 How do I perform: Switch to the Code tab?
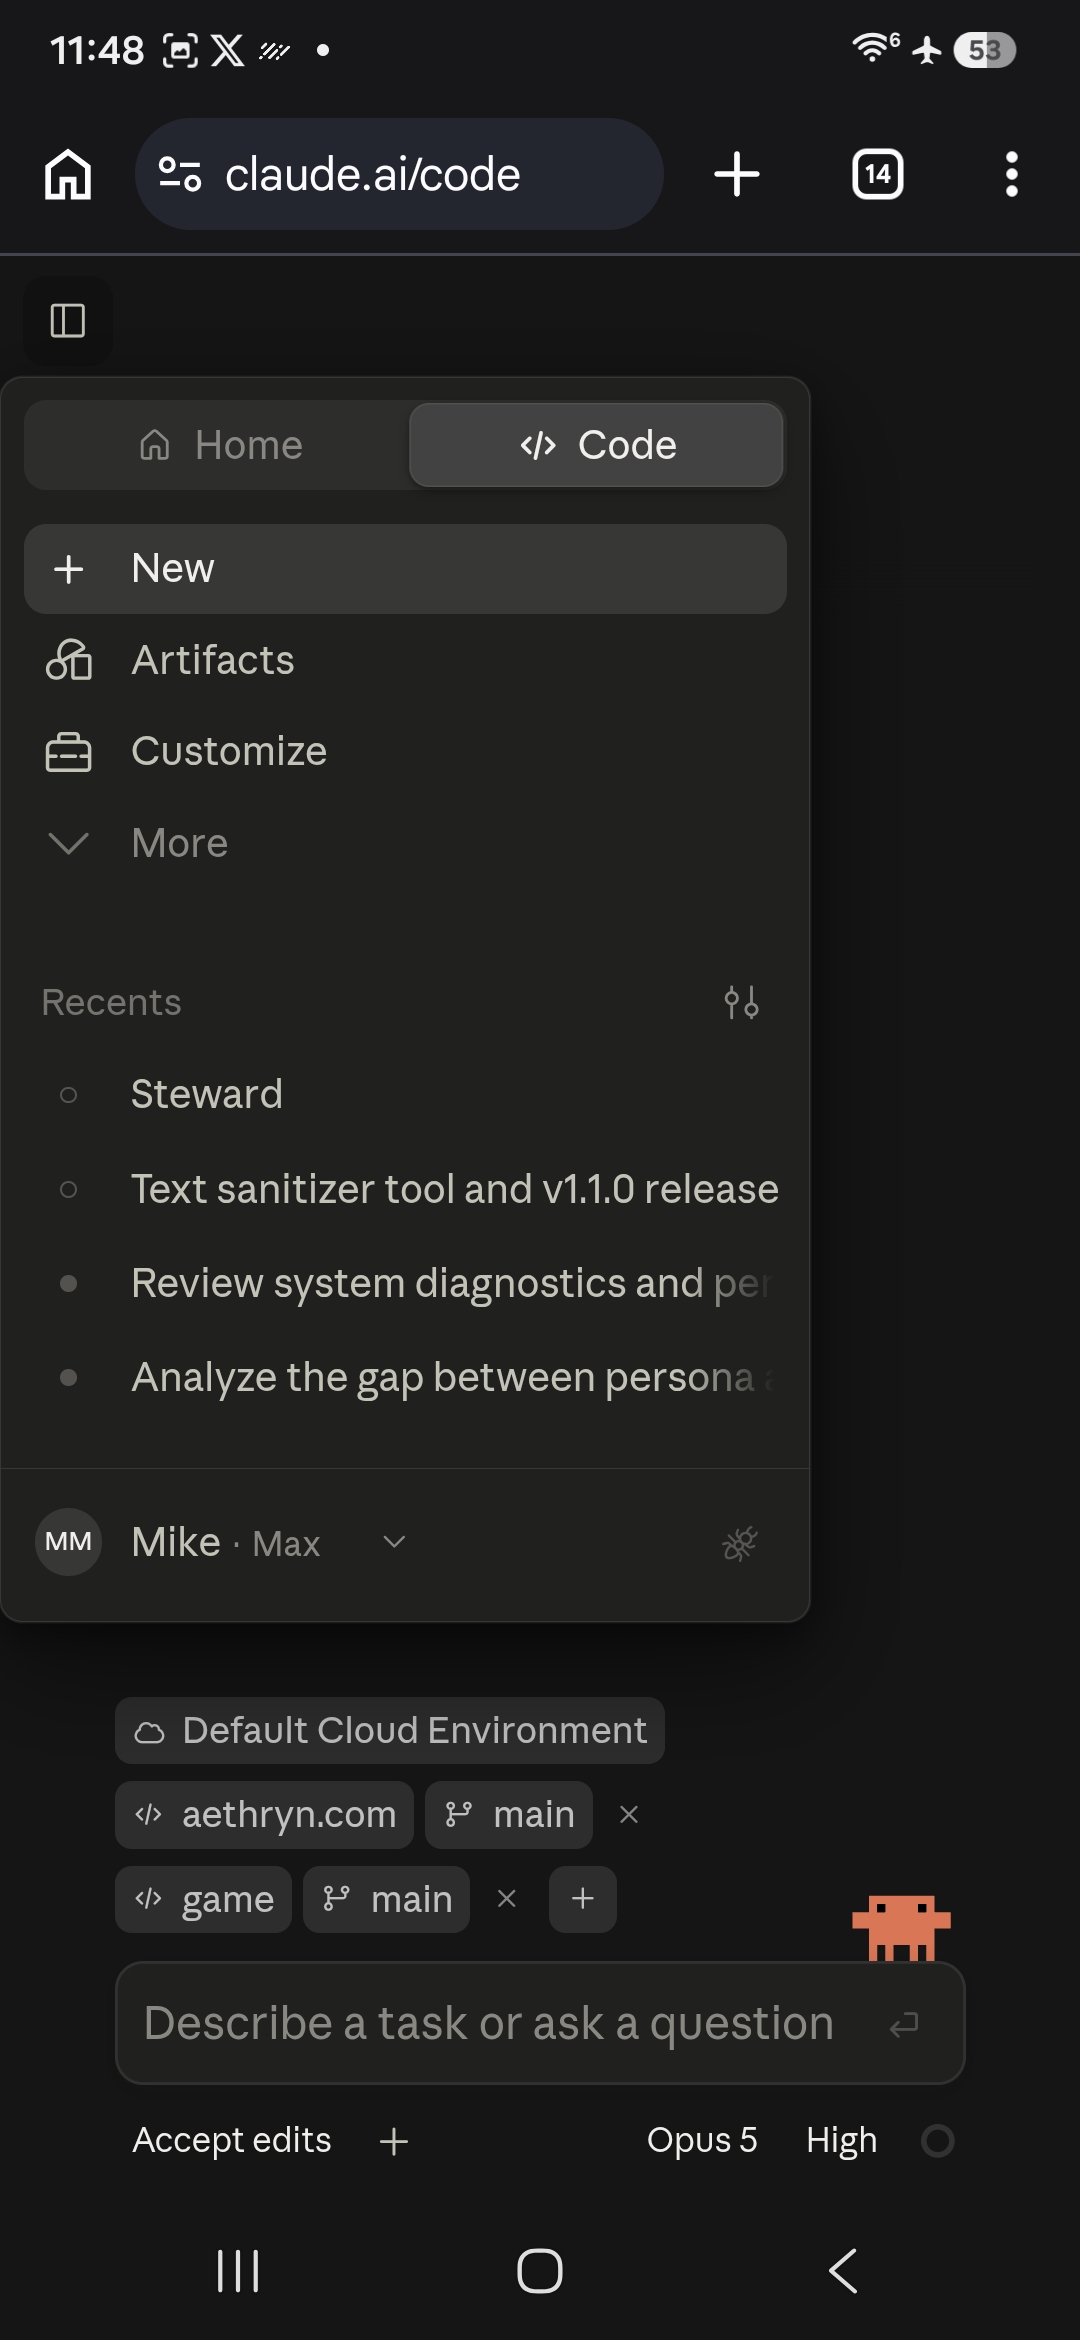point(597,445)
